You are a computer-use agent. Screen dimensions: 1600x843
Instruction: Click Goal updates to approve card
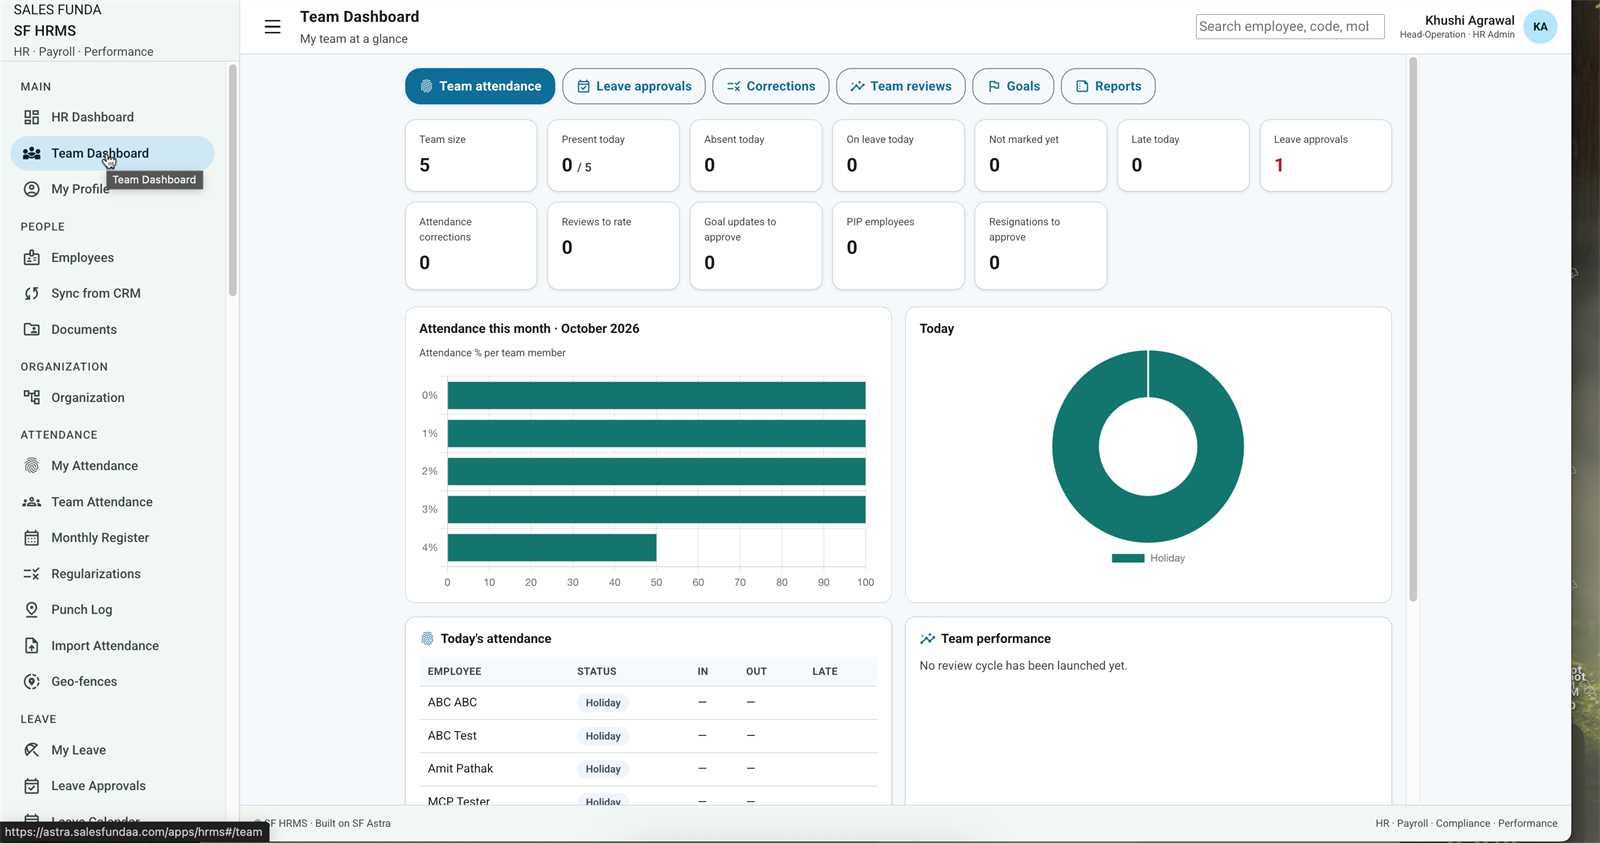[x=756, y=246]
